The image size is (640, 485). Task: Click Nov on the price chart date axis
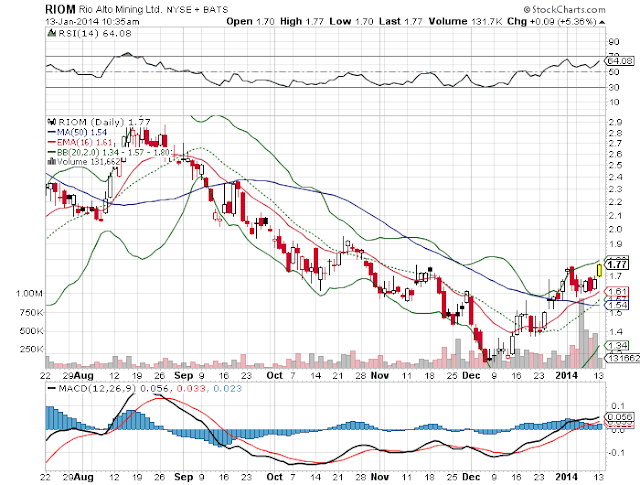point(380,375)
